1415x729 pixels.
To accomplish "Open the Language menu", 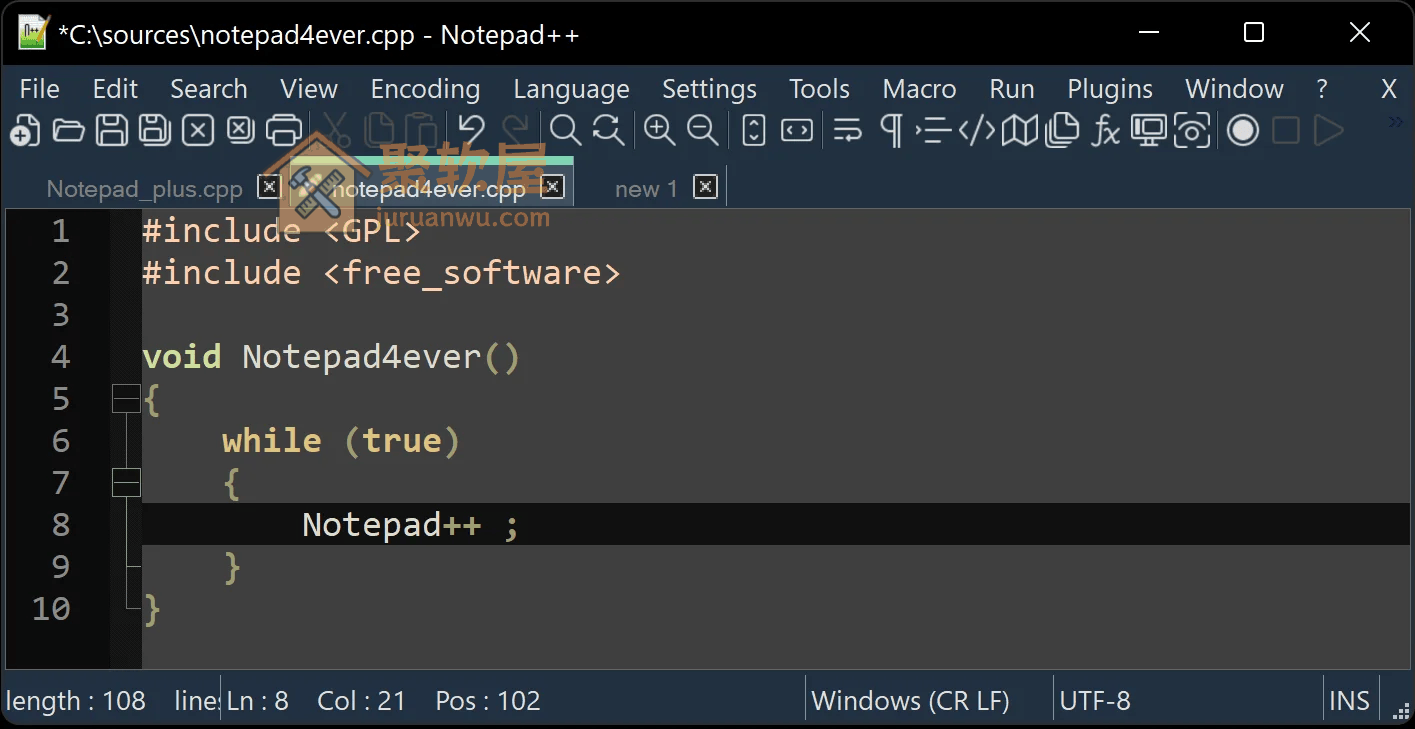I will [x=570, y=89].
